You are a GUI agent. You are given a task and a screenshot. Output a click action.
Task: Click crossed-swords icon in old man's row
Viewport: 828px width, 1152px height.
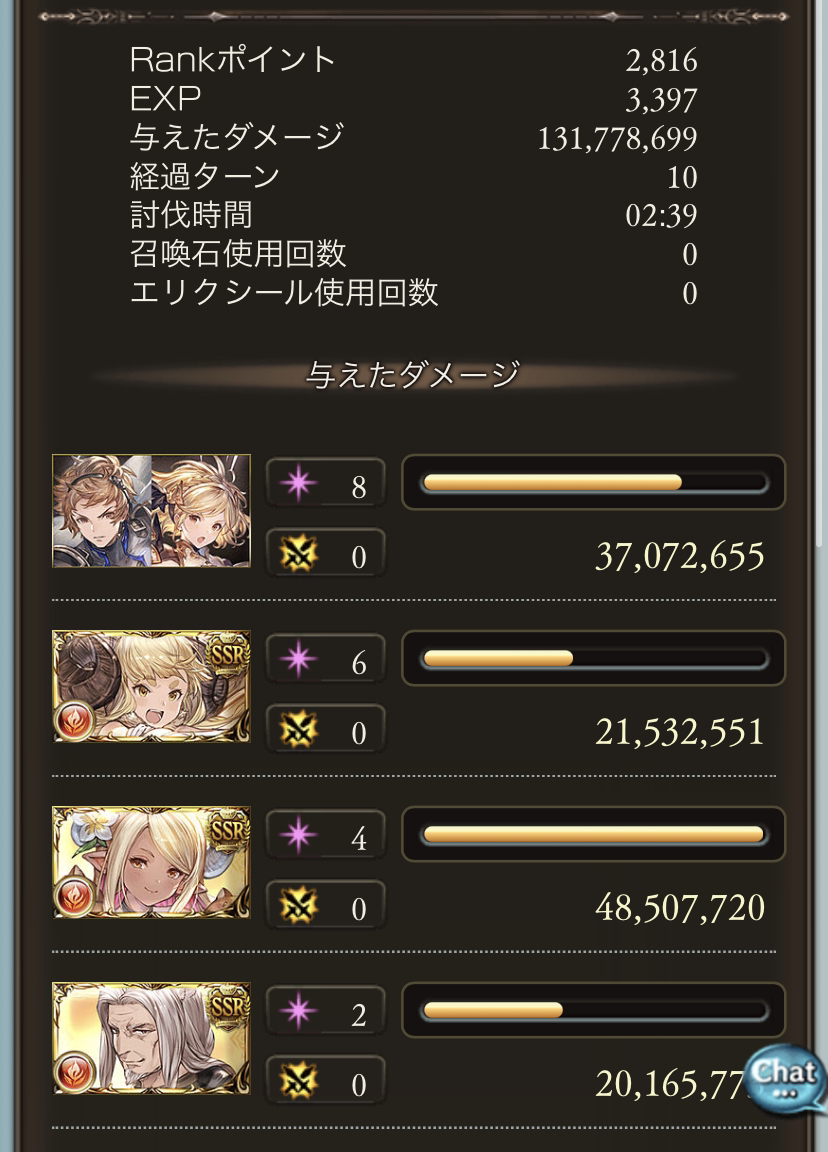(x=299, y=1082)
